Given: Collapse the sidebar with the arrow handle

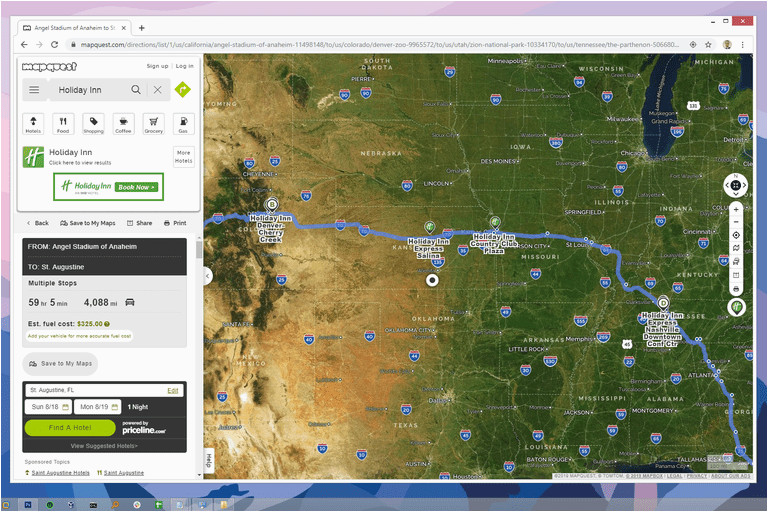Looking at the screenshot, I should click(208, 276).
